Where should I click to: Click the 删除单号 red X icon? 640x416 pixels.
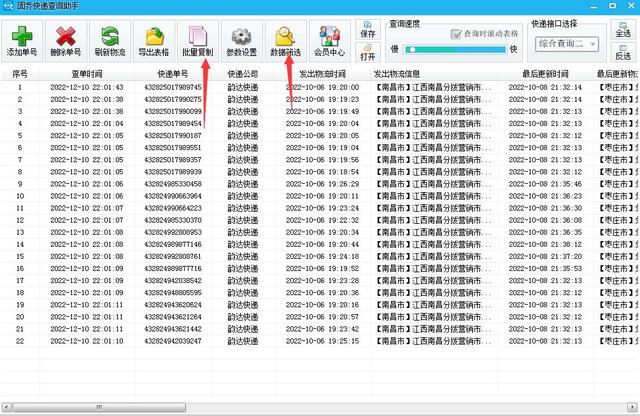(66, 36)
